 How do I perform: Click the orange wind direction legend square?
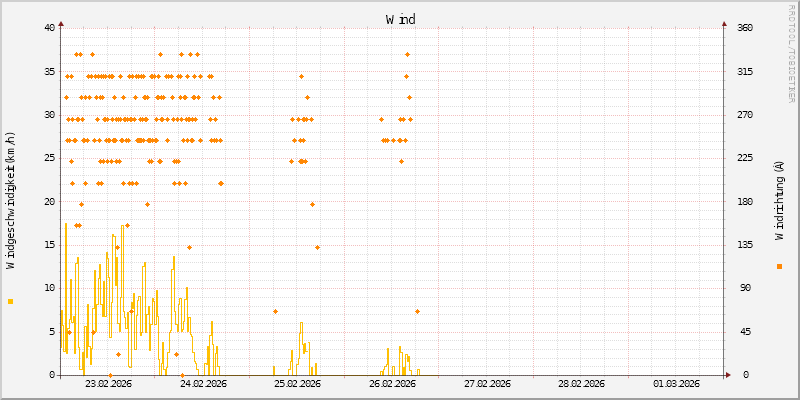point(779,266)
